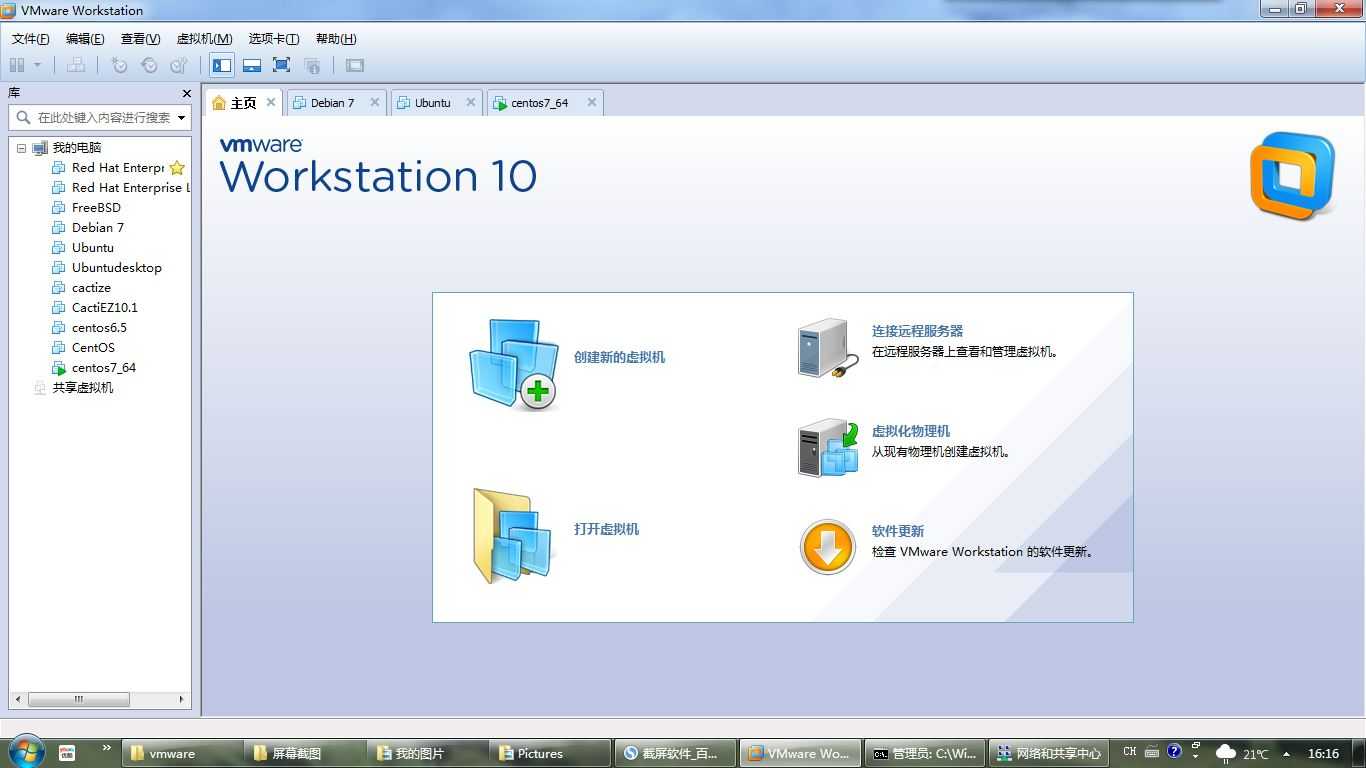Image resolution: width=1366 pixels, height=768 pixels.
Task: Click the library horizontal scrollbar thumb
Action: click(78, 699)
